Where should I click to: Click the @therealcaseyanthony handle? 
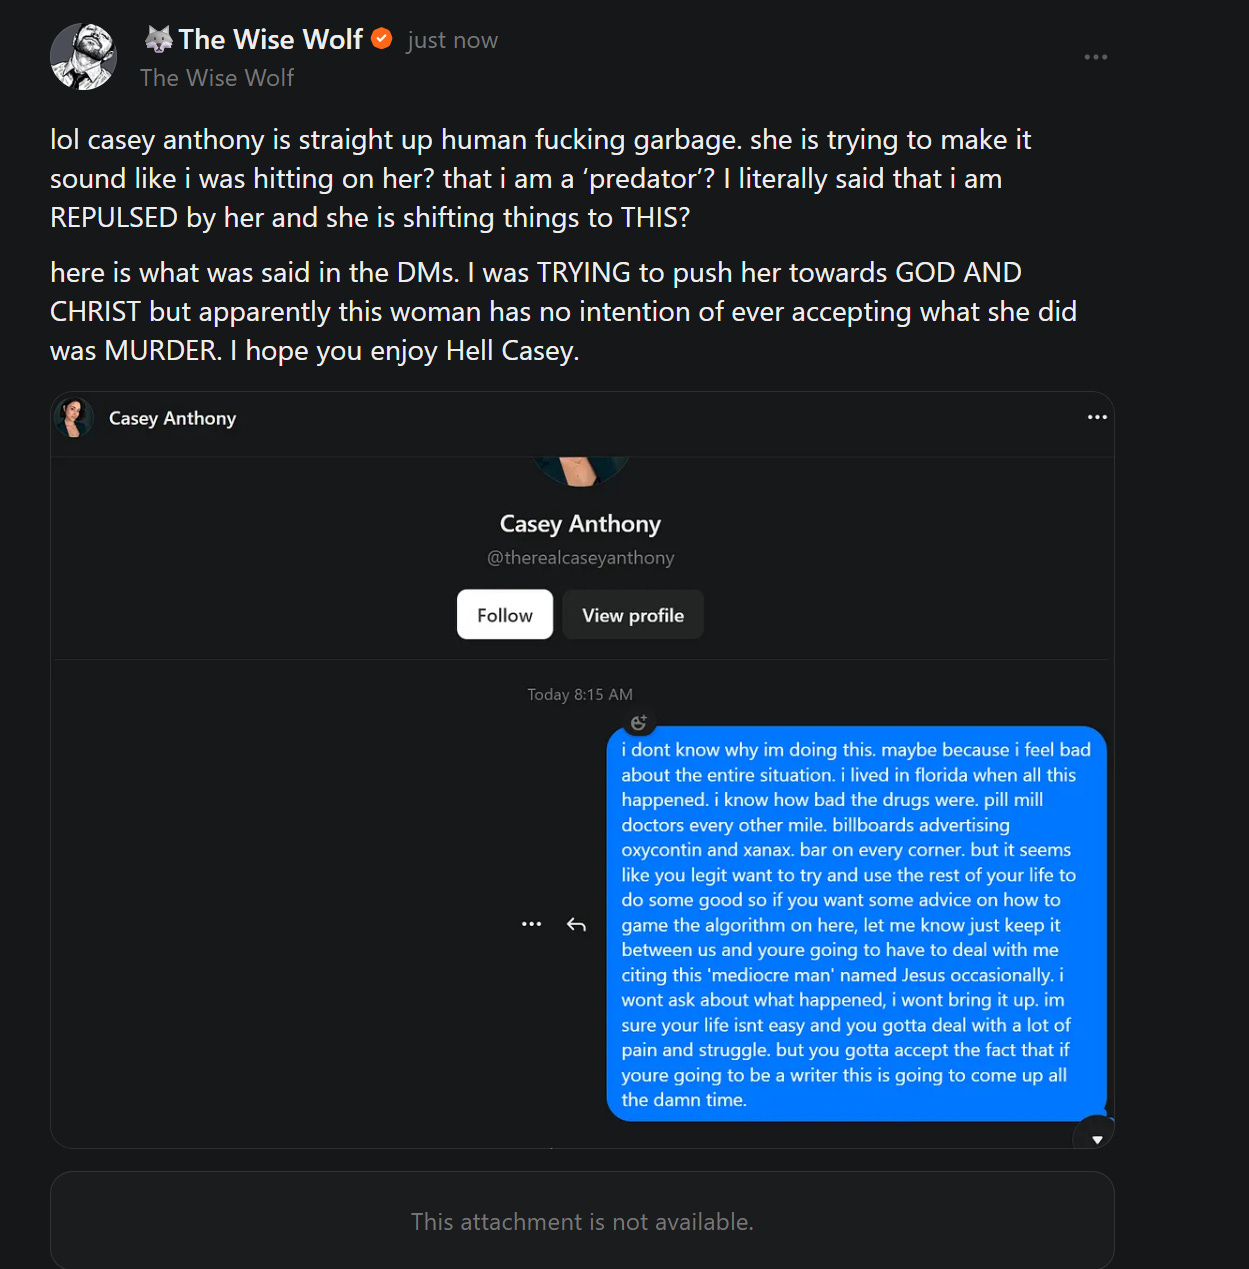(580, 558)
